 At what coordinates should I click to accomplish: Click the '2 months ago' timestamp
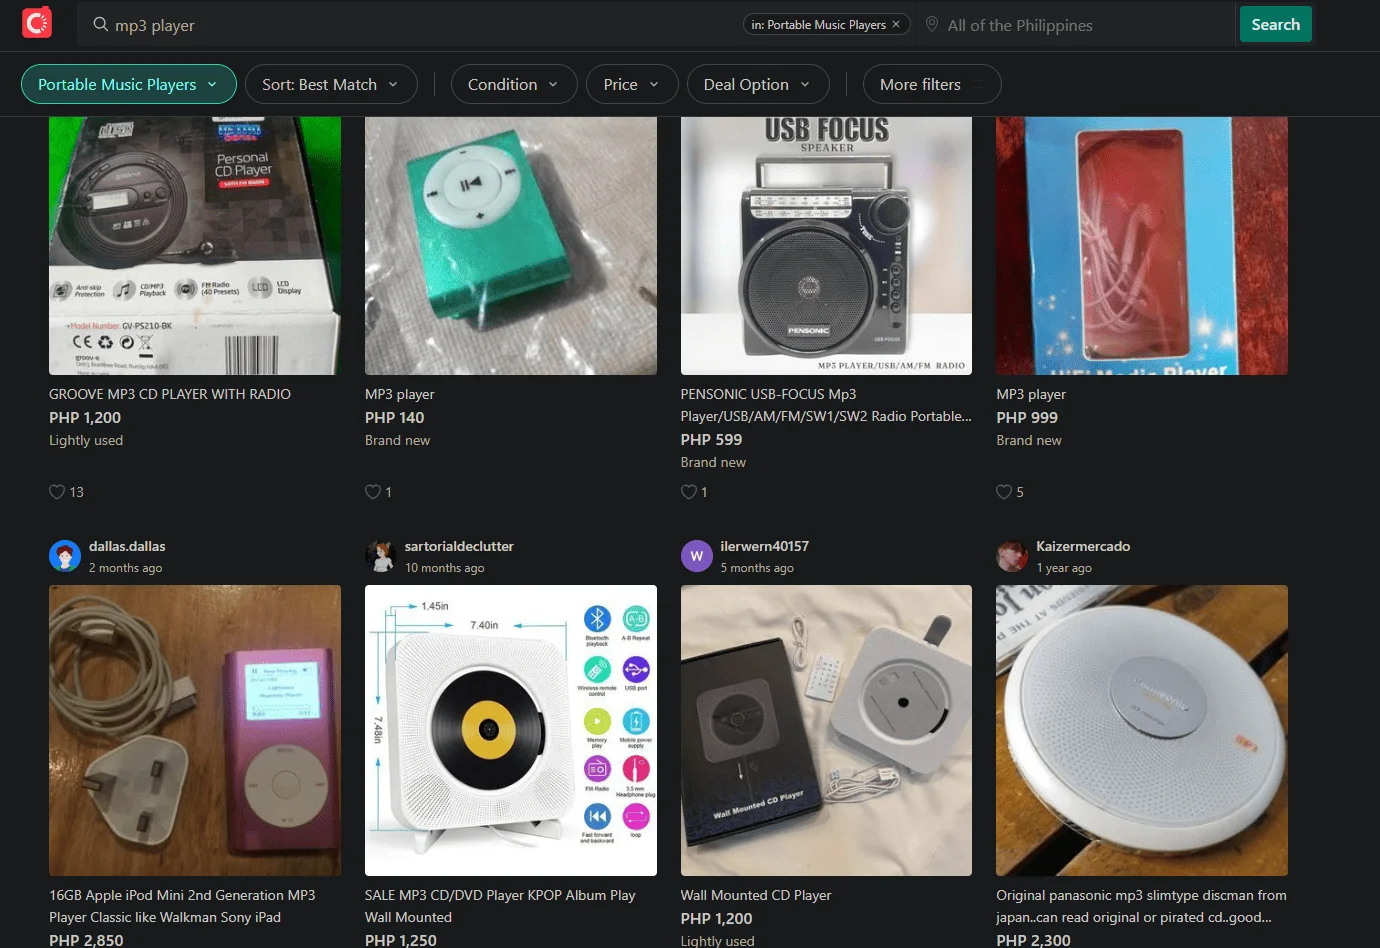[x=125, y=568]
